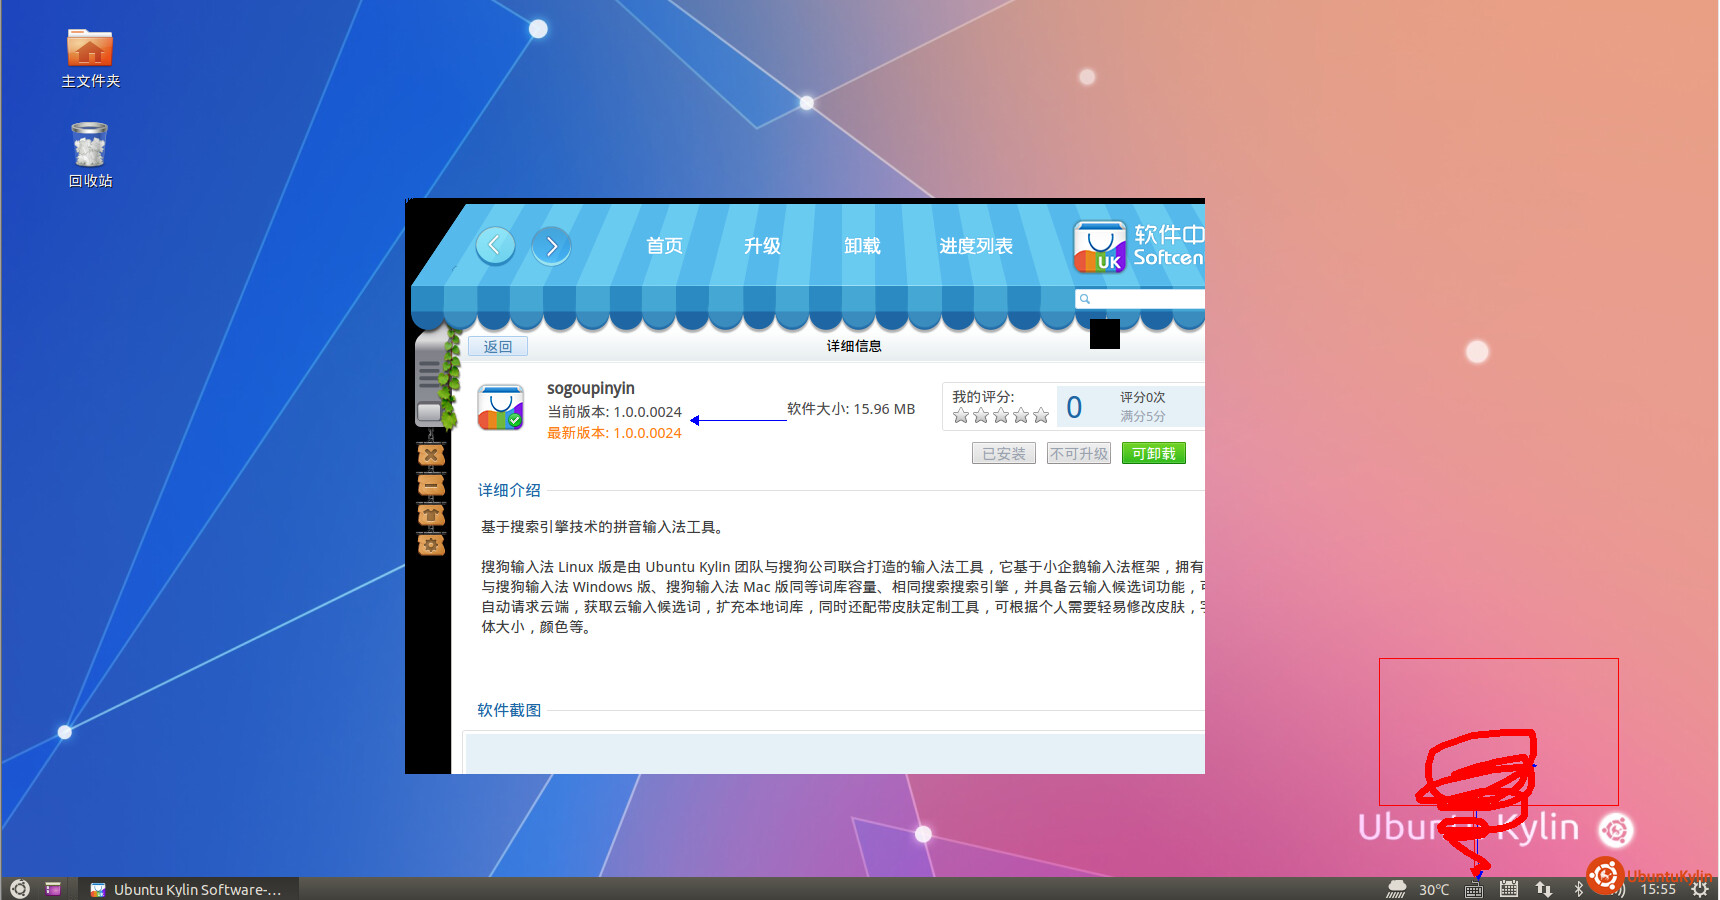Open the 主文件夹 home folder desktop icon
The image size is (1720, 900).
coord(90,48)
